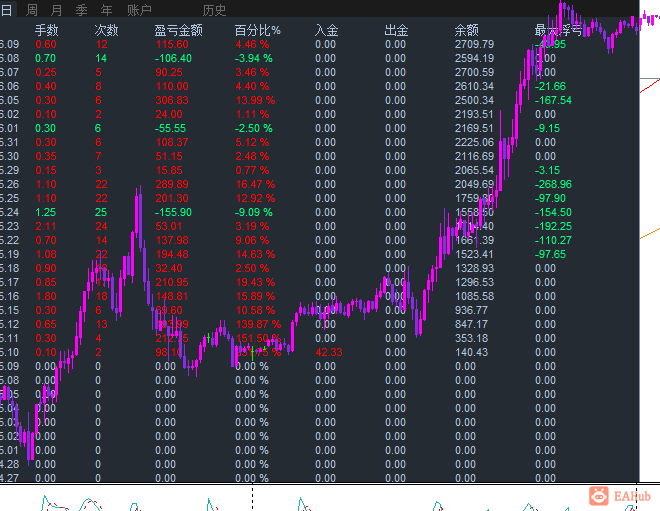660x511 pixels.
Task: Select profit value 108.37
Action: [172, 142]
